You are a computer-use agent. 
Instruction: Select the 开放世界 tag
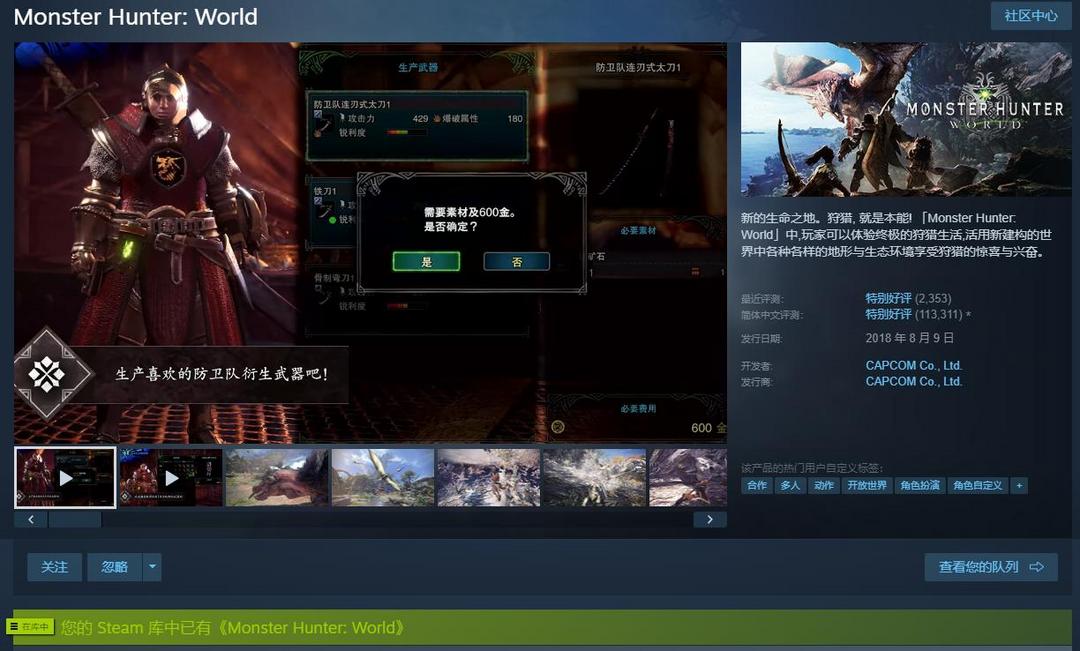[x=866, y=486]
